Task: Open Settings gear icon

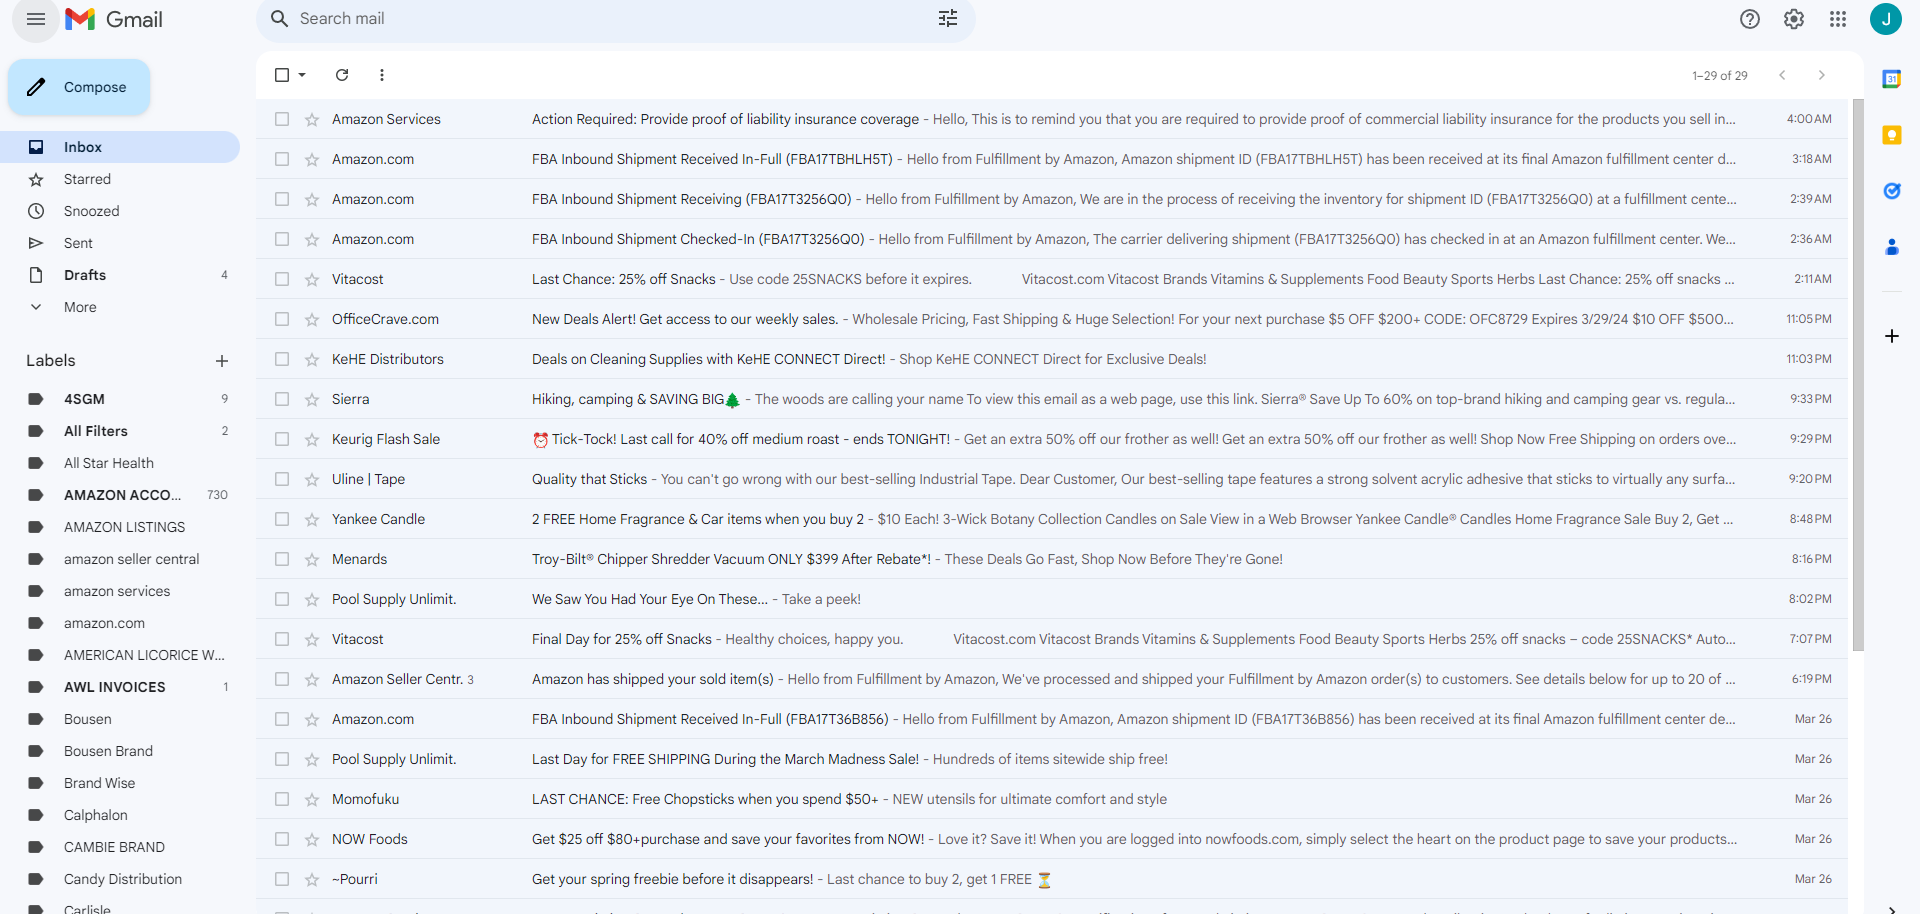Action: click(x=1794, y=19)
